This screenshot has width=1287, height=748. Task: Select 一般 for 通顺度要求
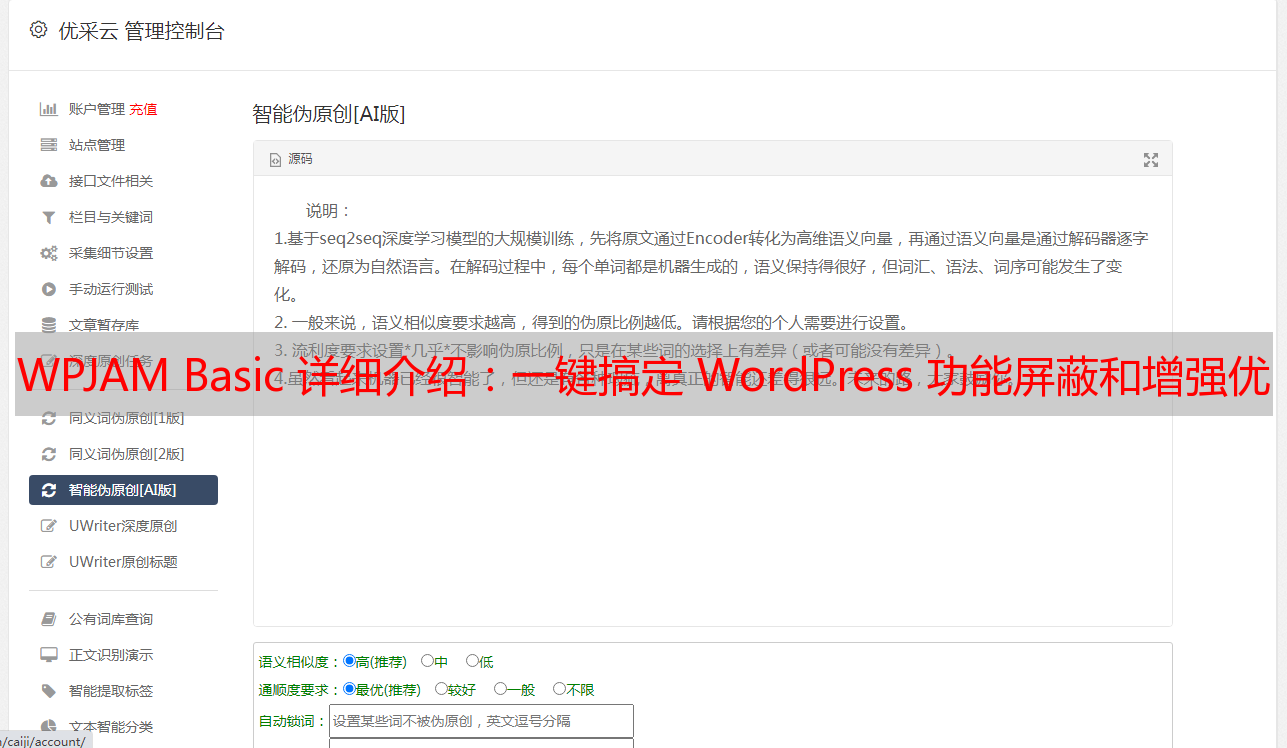(500, 689)
